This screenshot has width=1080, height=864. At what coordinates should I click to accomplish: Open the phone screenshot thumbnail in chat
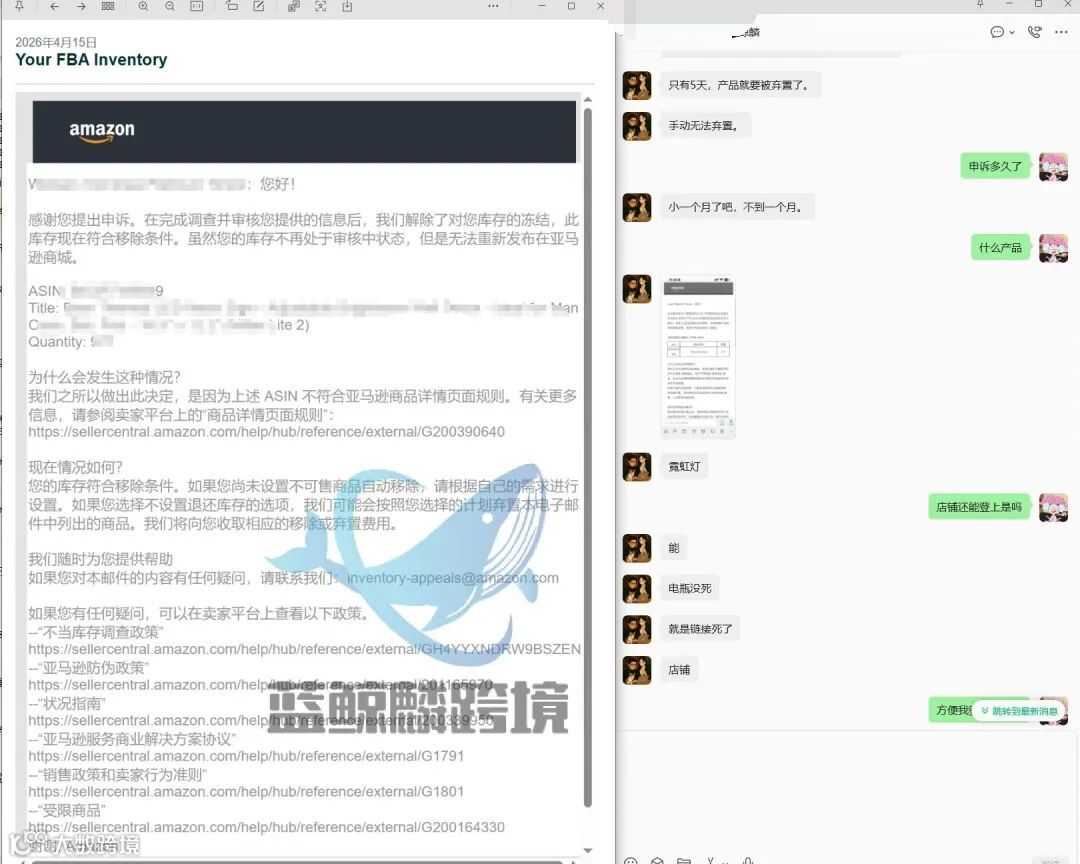(698, 357)
